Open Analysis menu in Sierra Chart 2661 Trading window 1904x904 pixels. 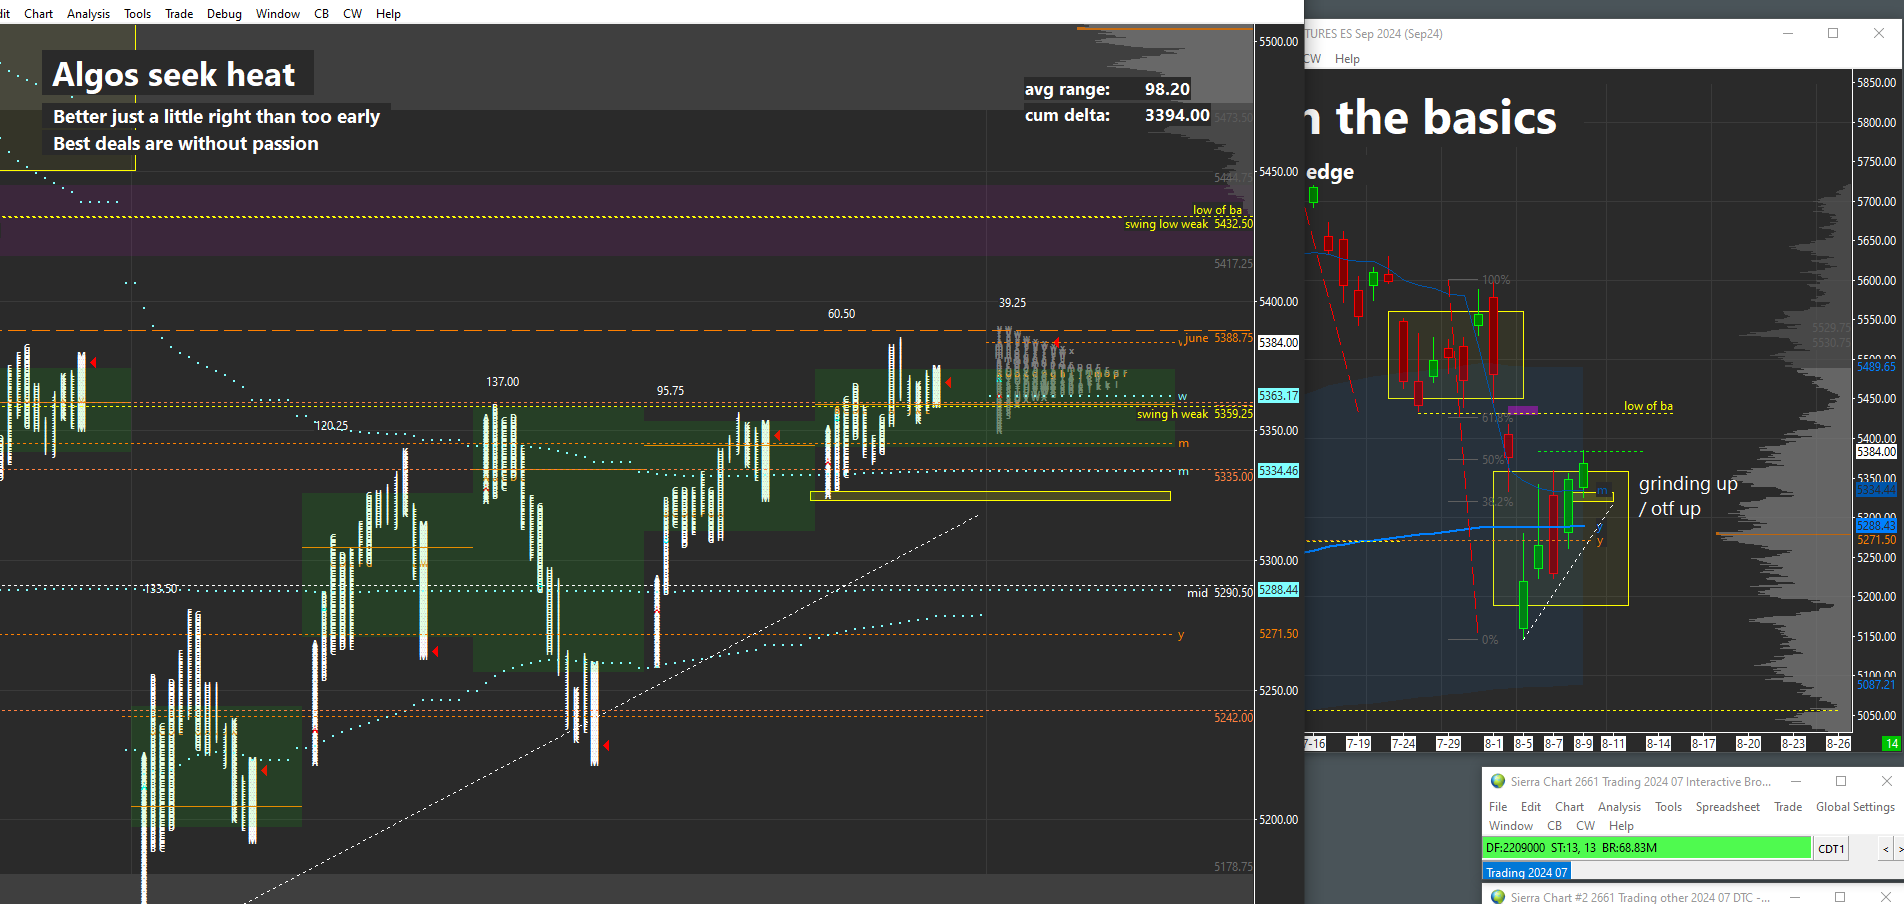pos(1619,807)
